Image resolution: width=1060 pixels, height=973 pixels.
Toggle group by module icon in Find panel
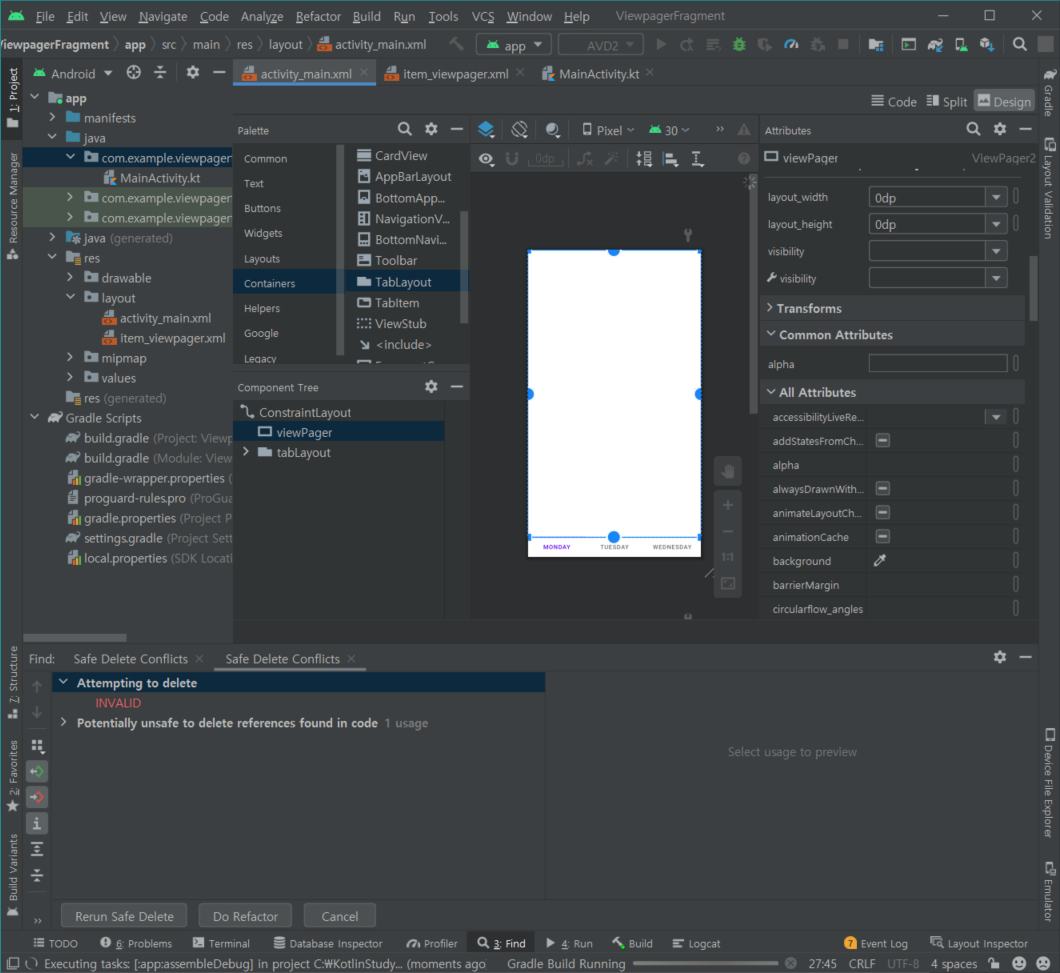pos(37,746)
